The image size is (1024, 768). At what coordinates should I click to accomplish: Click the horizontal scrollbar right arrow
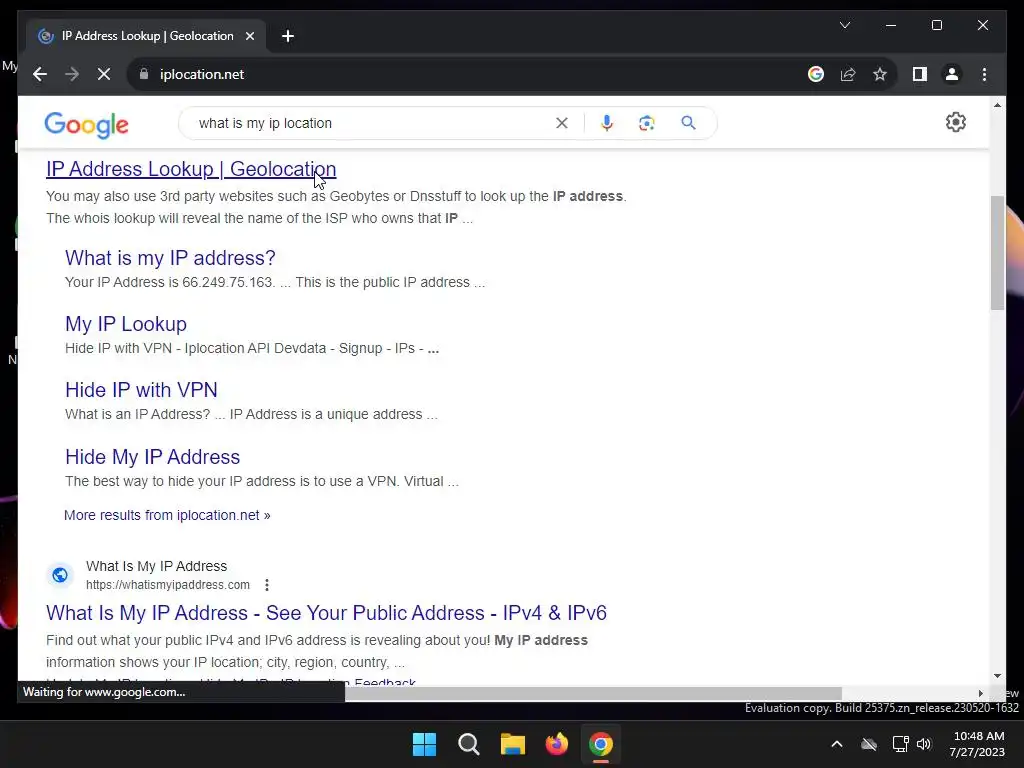[980, 693]
